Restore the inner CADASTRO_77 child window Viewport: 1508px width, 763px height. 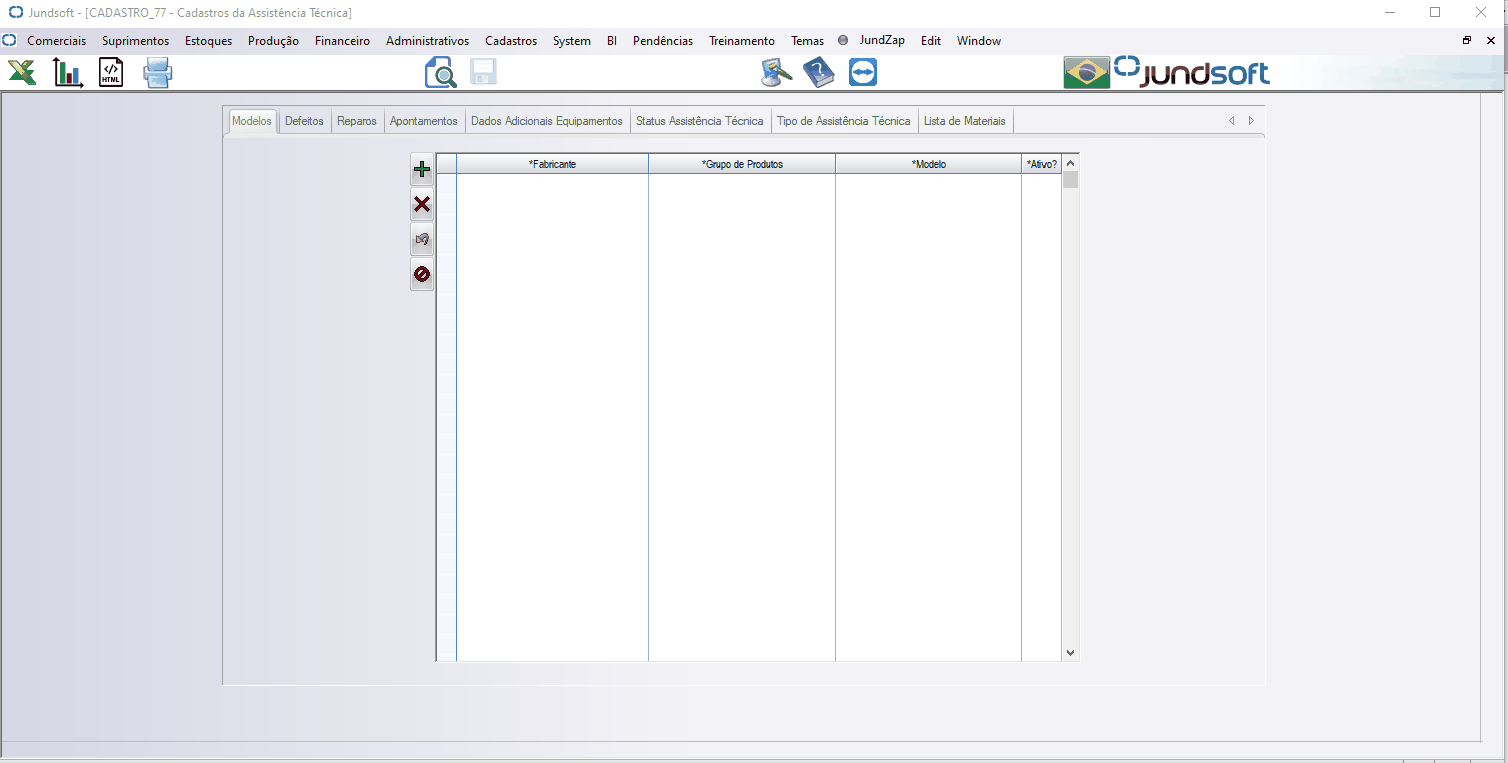point(1466,41)
